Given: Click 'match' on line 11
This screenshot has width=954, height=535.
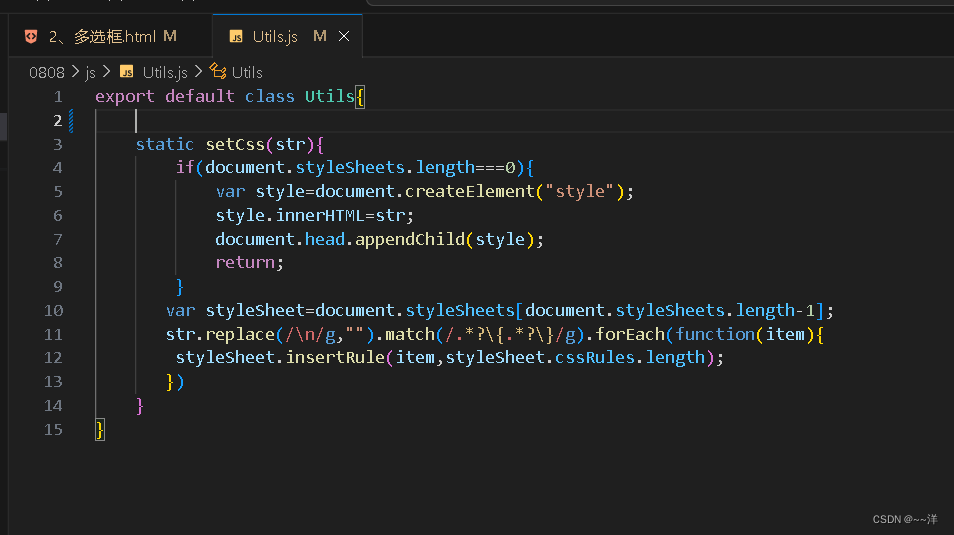Looking at the screenshot, I should pos(409,334).
